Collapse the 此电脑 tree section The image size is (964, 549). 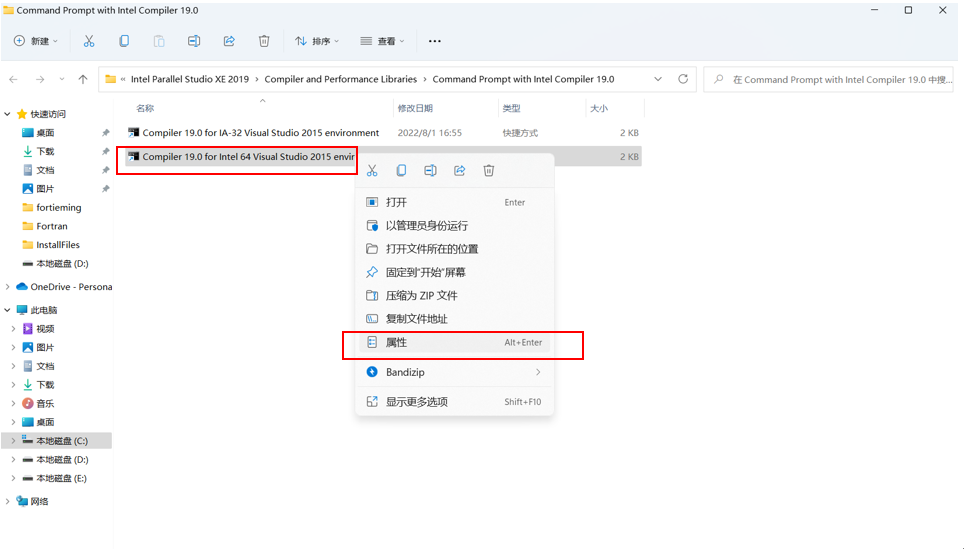pos(7,310)
